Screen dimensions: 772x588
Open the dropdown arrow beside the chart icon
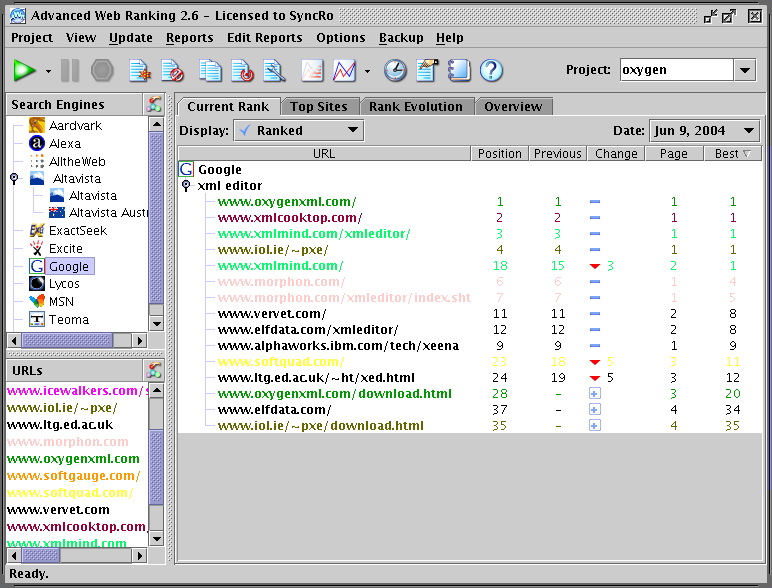(x=367, y=71)
